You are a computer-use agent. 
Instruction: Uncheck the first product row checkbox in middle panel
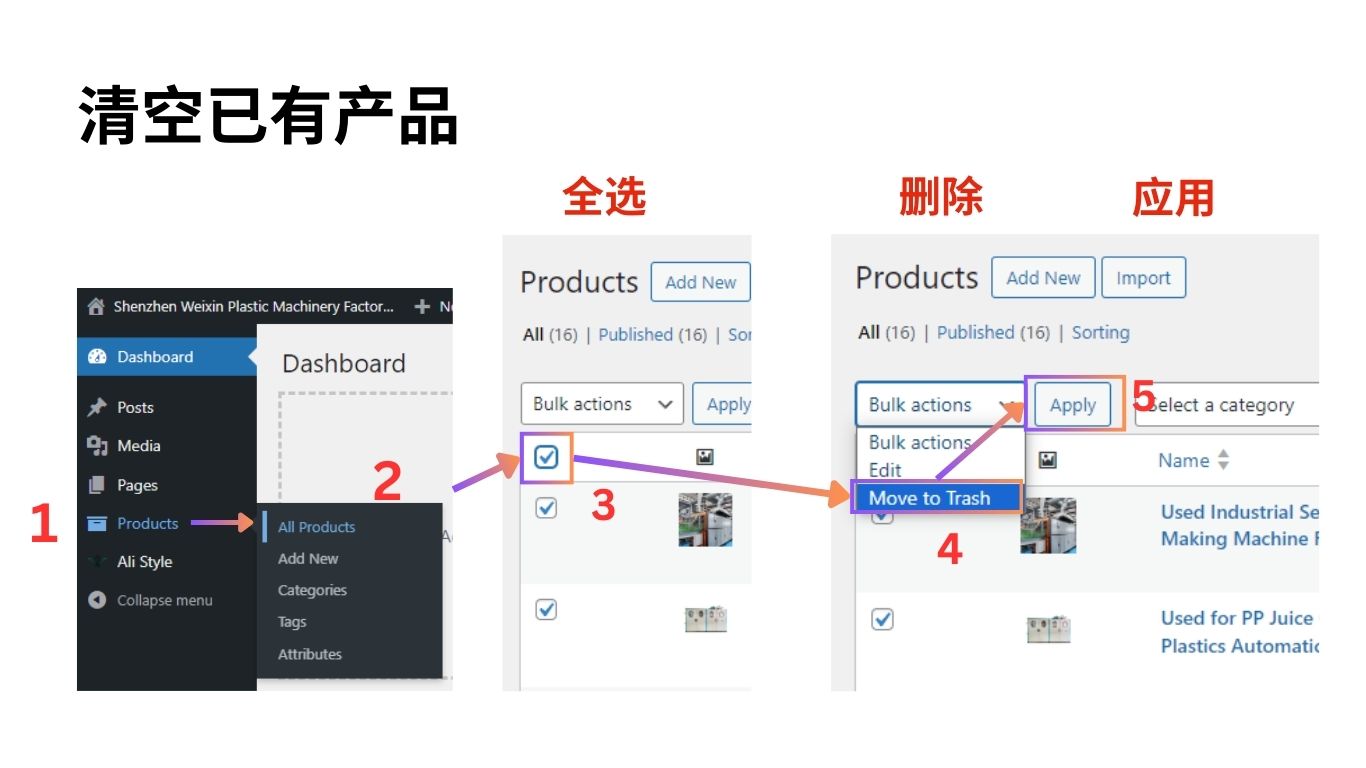coord(546,508)
